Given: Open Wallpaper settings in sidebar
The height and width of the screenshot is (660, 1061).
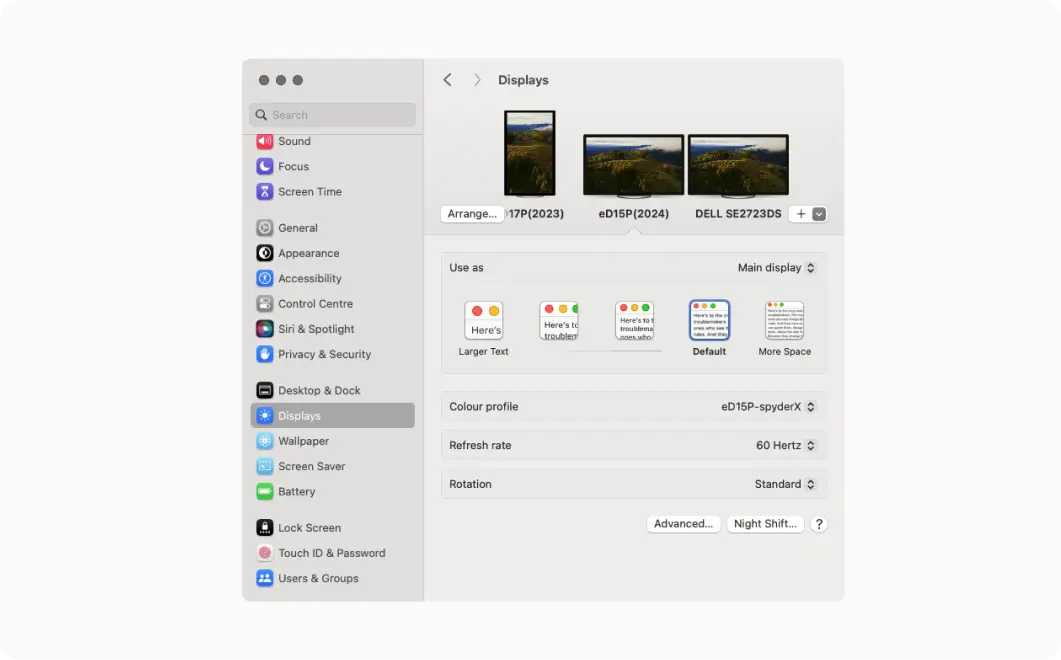Looking at the screenshot, I should (x=332, y=441).
